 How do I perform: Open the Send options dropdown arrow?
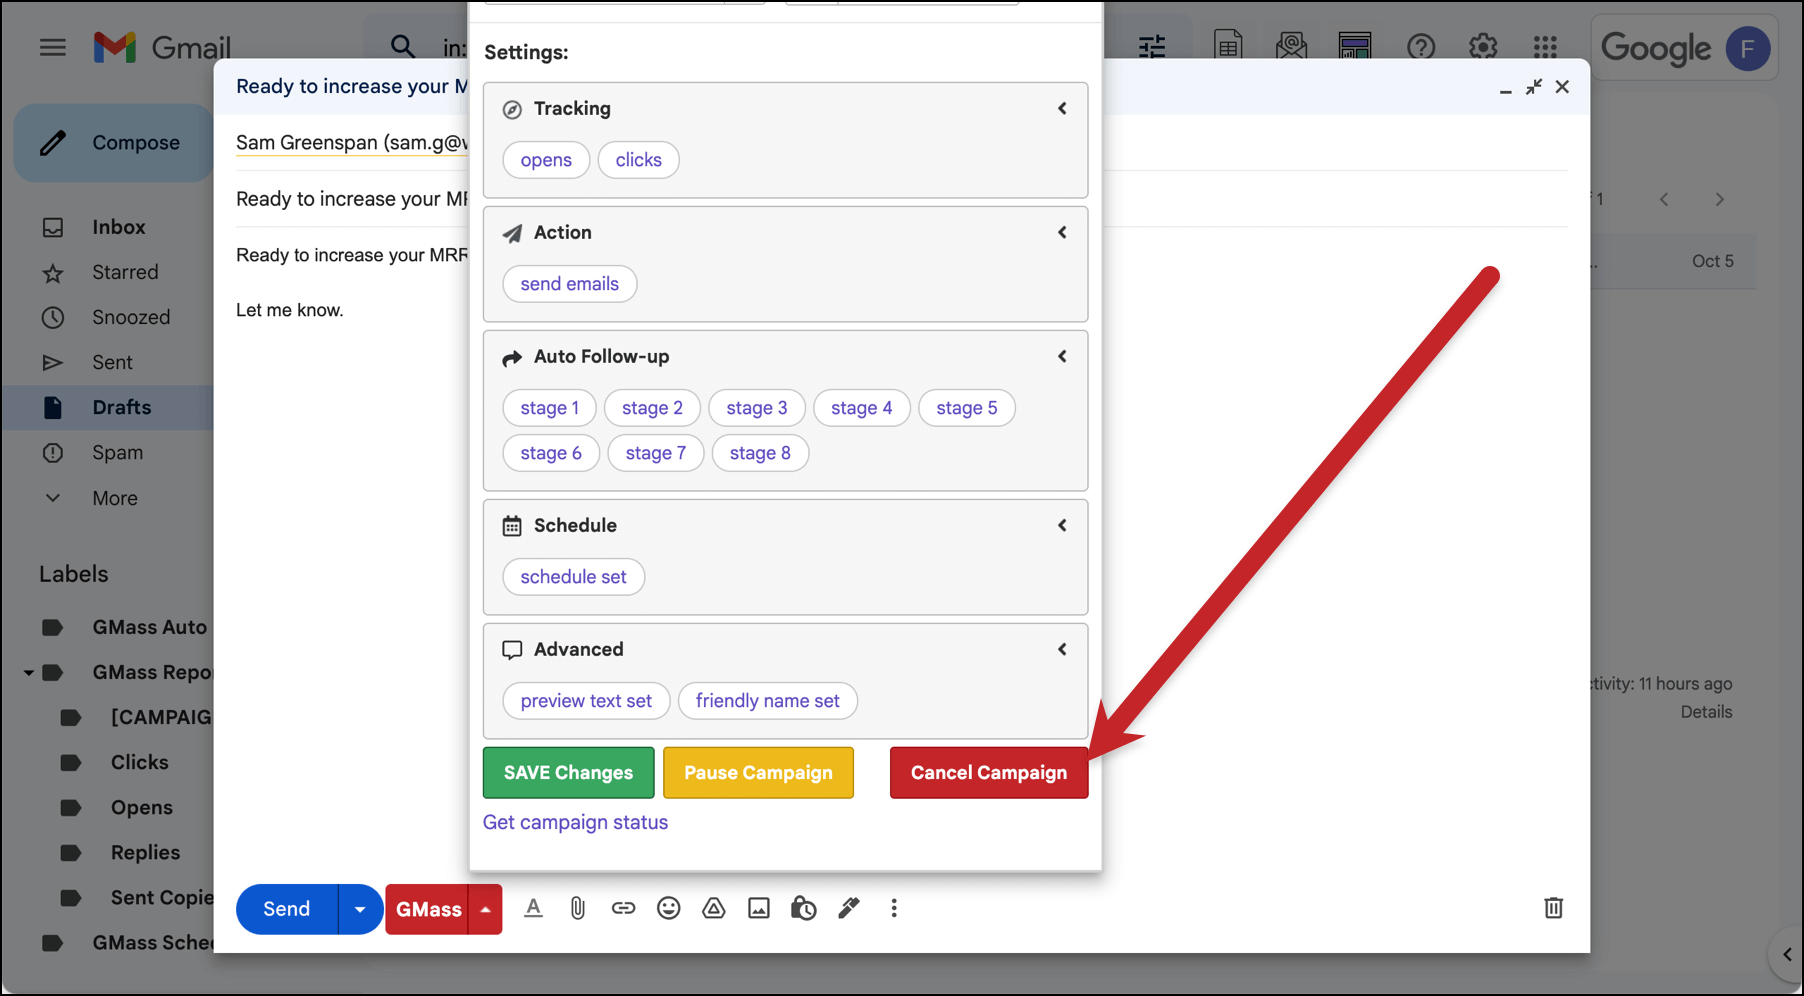[360, 909]
